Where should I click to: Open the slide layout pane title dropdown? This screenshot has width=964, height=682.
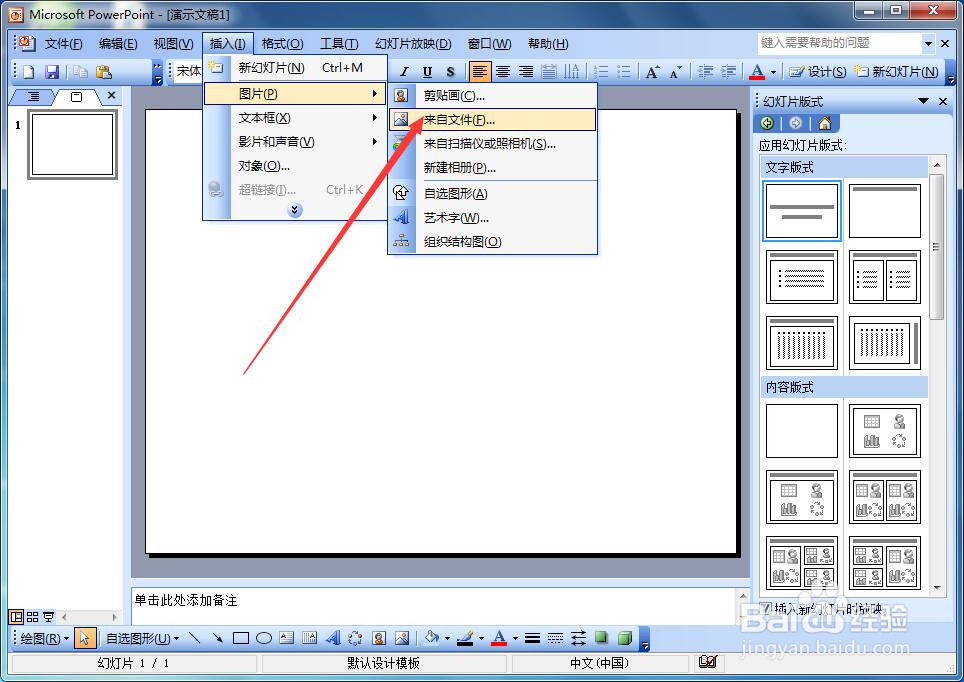923,101
